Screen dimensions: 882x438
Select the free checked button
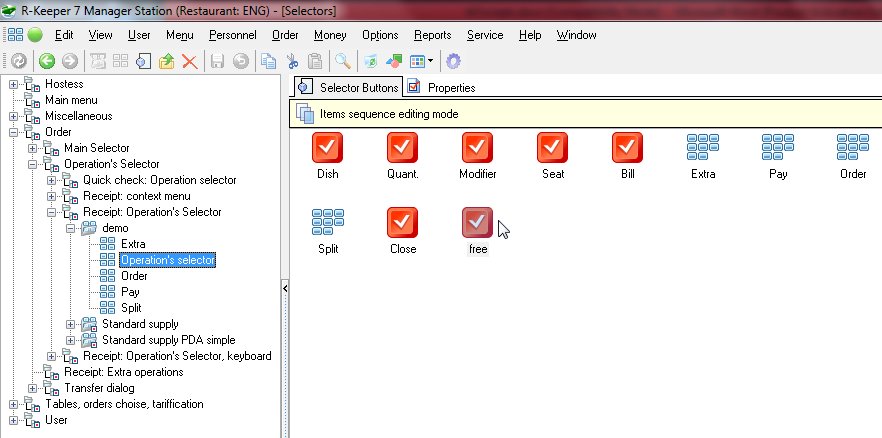(x=477, y=222)
